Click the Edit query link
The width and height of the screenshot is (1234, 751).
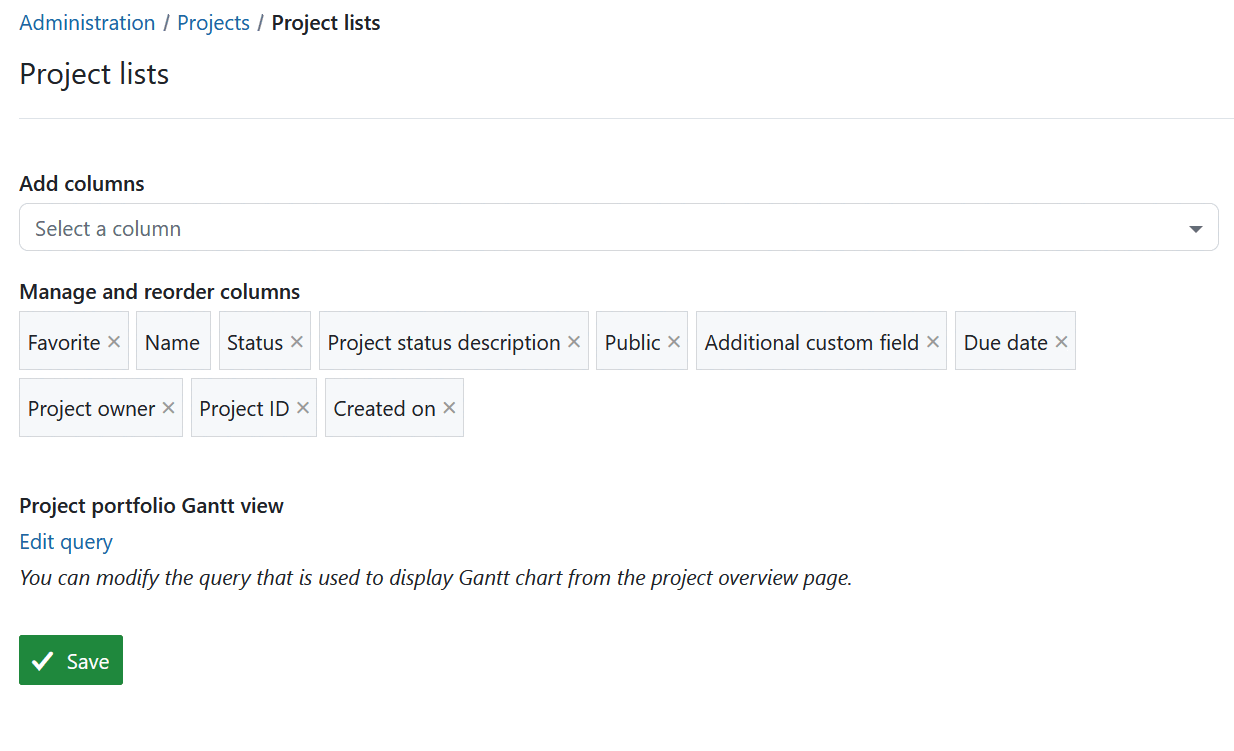click(65, 541)
